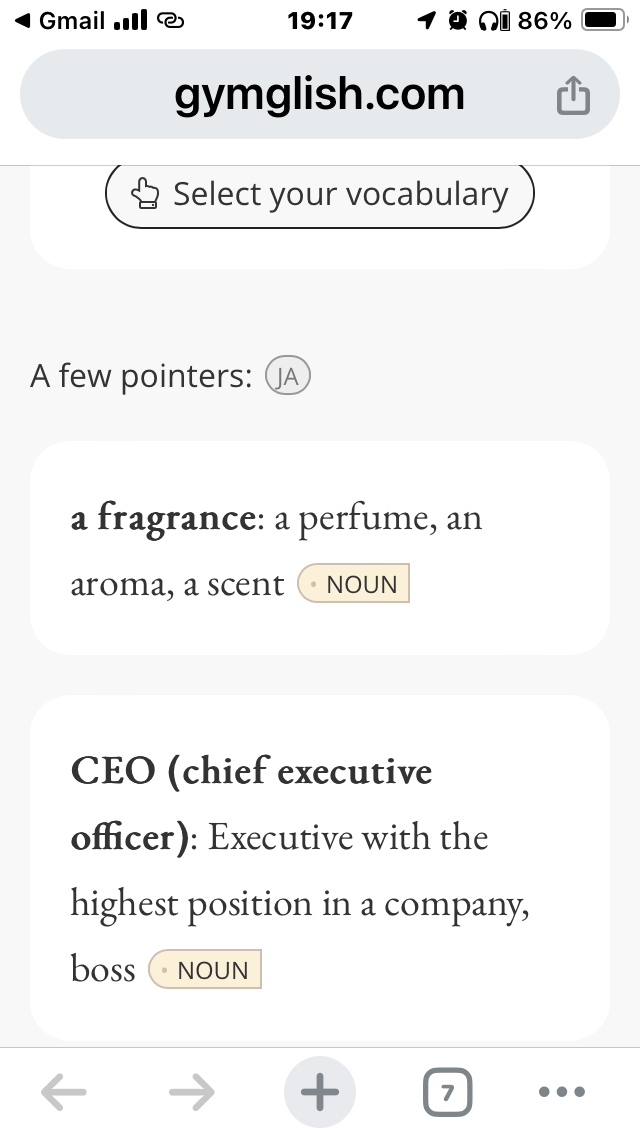
Task: Tap the battery indicator in status bar
Action: point(604,20)
